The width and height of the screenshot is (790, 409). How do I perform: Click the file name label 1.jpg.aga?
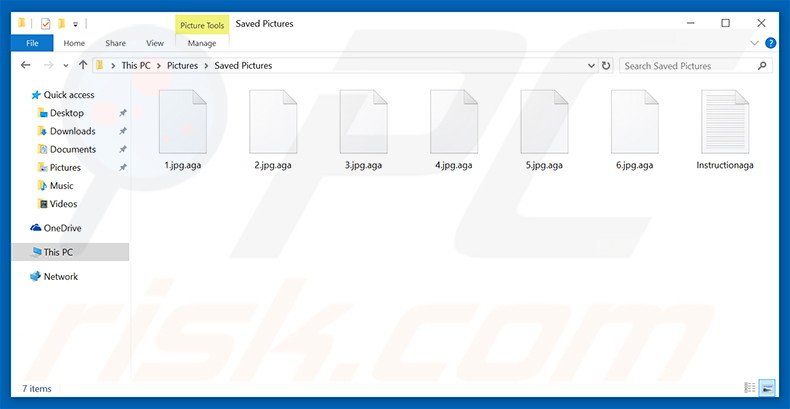pyautogui.click(x=183, y=165)
